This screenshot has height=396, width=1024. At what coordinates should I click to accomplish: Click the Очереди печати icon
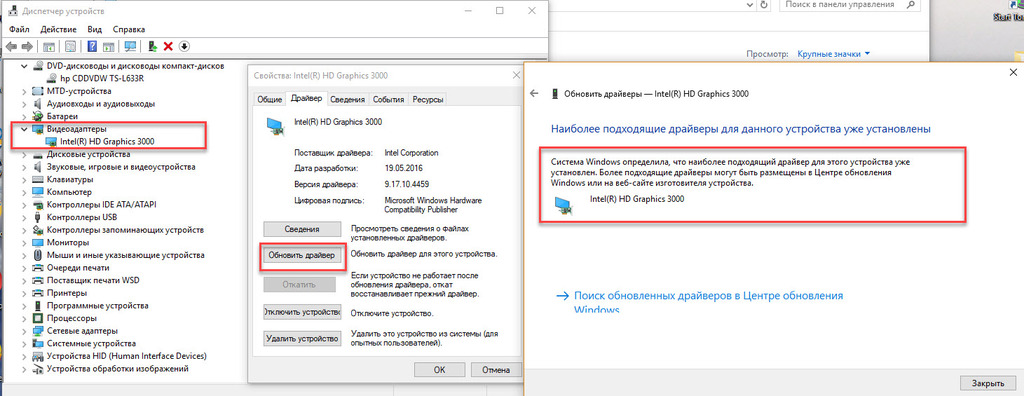click(x=37, y=268)
